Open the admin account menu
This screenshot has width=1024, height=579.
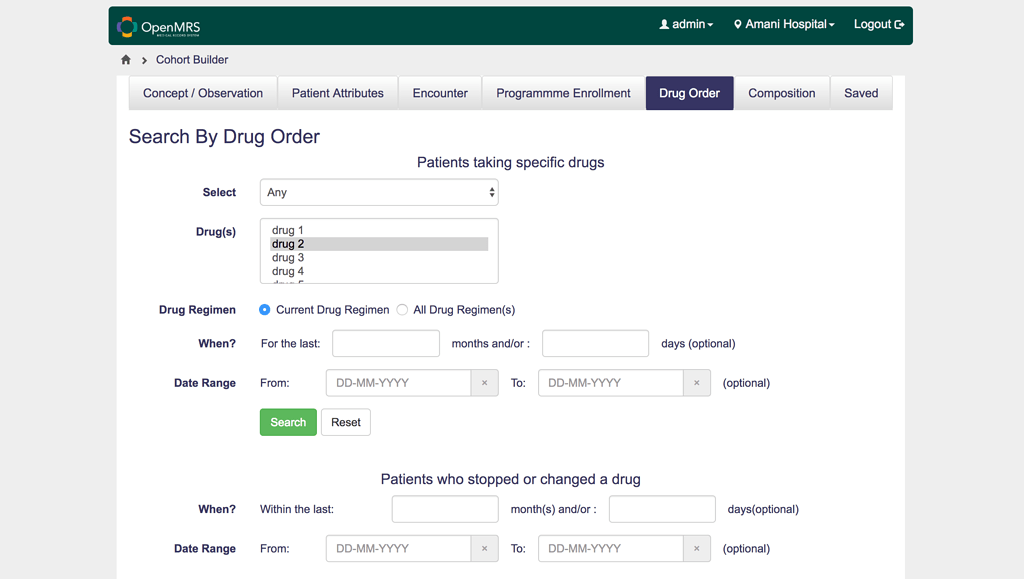pos(686,24)
